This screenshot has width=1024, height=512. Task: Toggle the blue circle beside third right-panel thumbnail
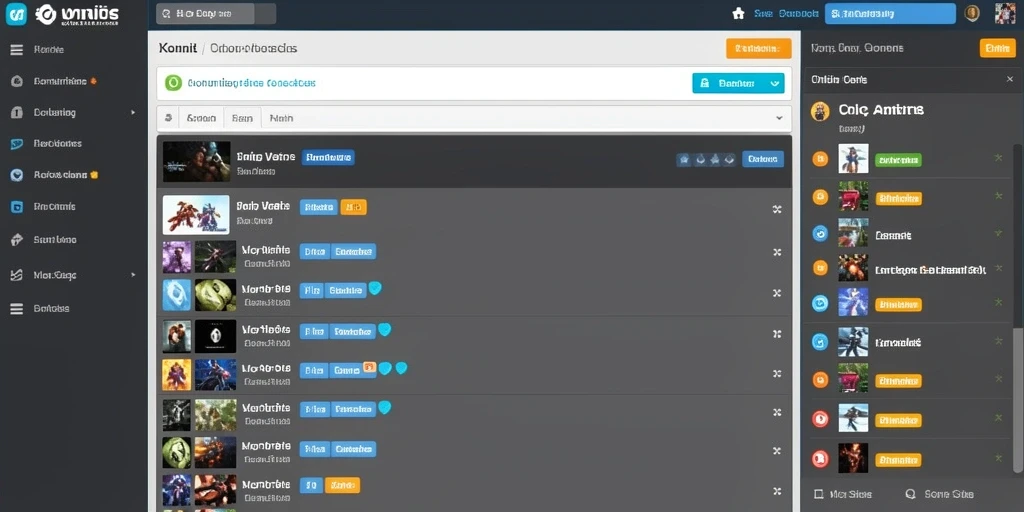pyautogui.click(x=820, y=233)
